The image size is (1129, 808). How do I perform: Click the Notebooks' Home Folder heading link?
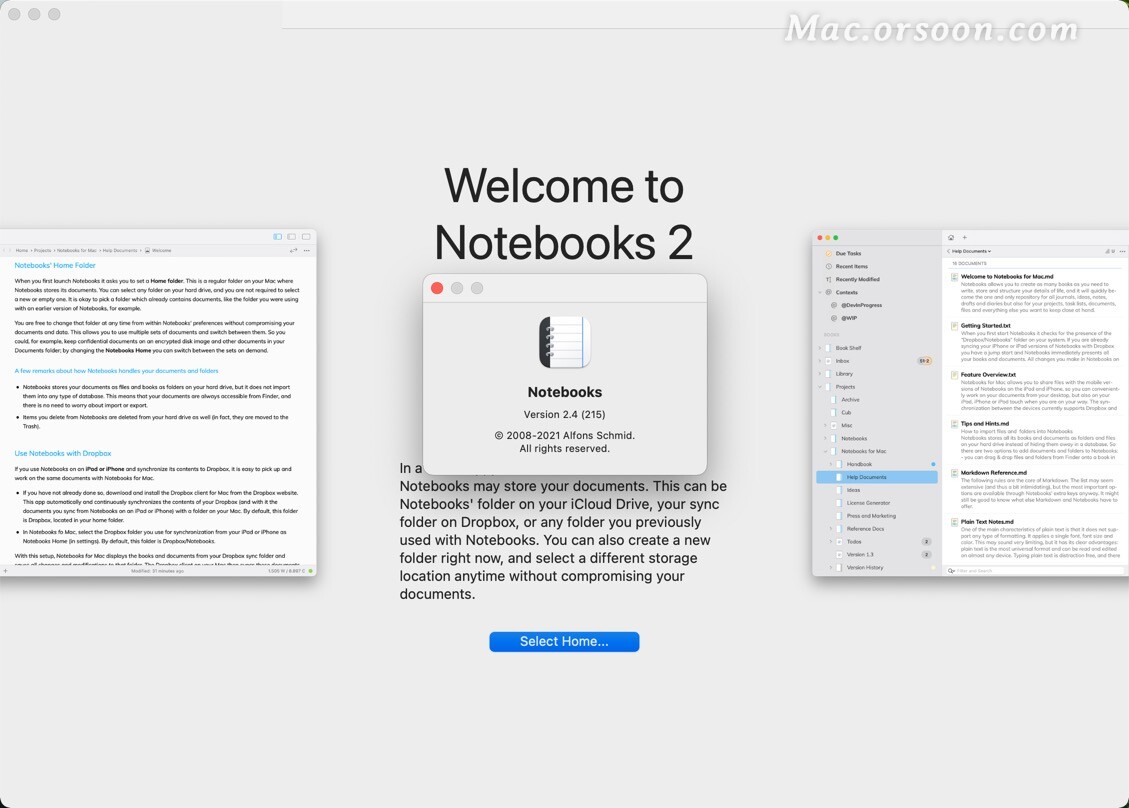[x=57, y=265]
